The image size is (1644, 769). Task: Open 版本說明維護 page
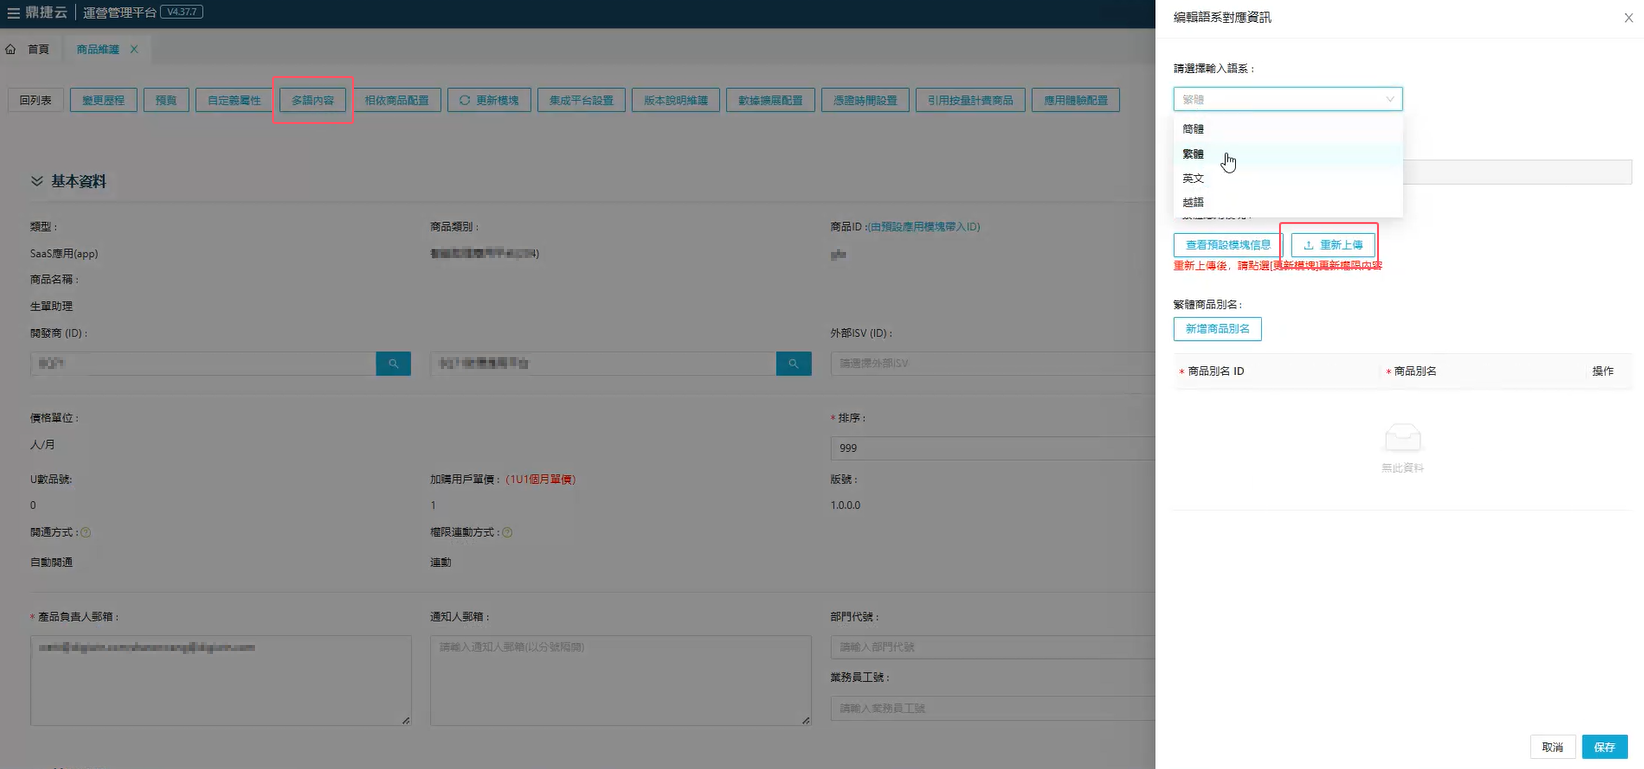676,100
